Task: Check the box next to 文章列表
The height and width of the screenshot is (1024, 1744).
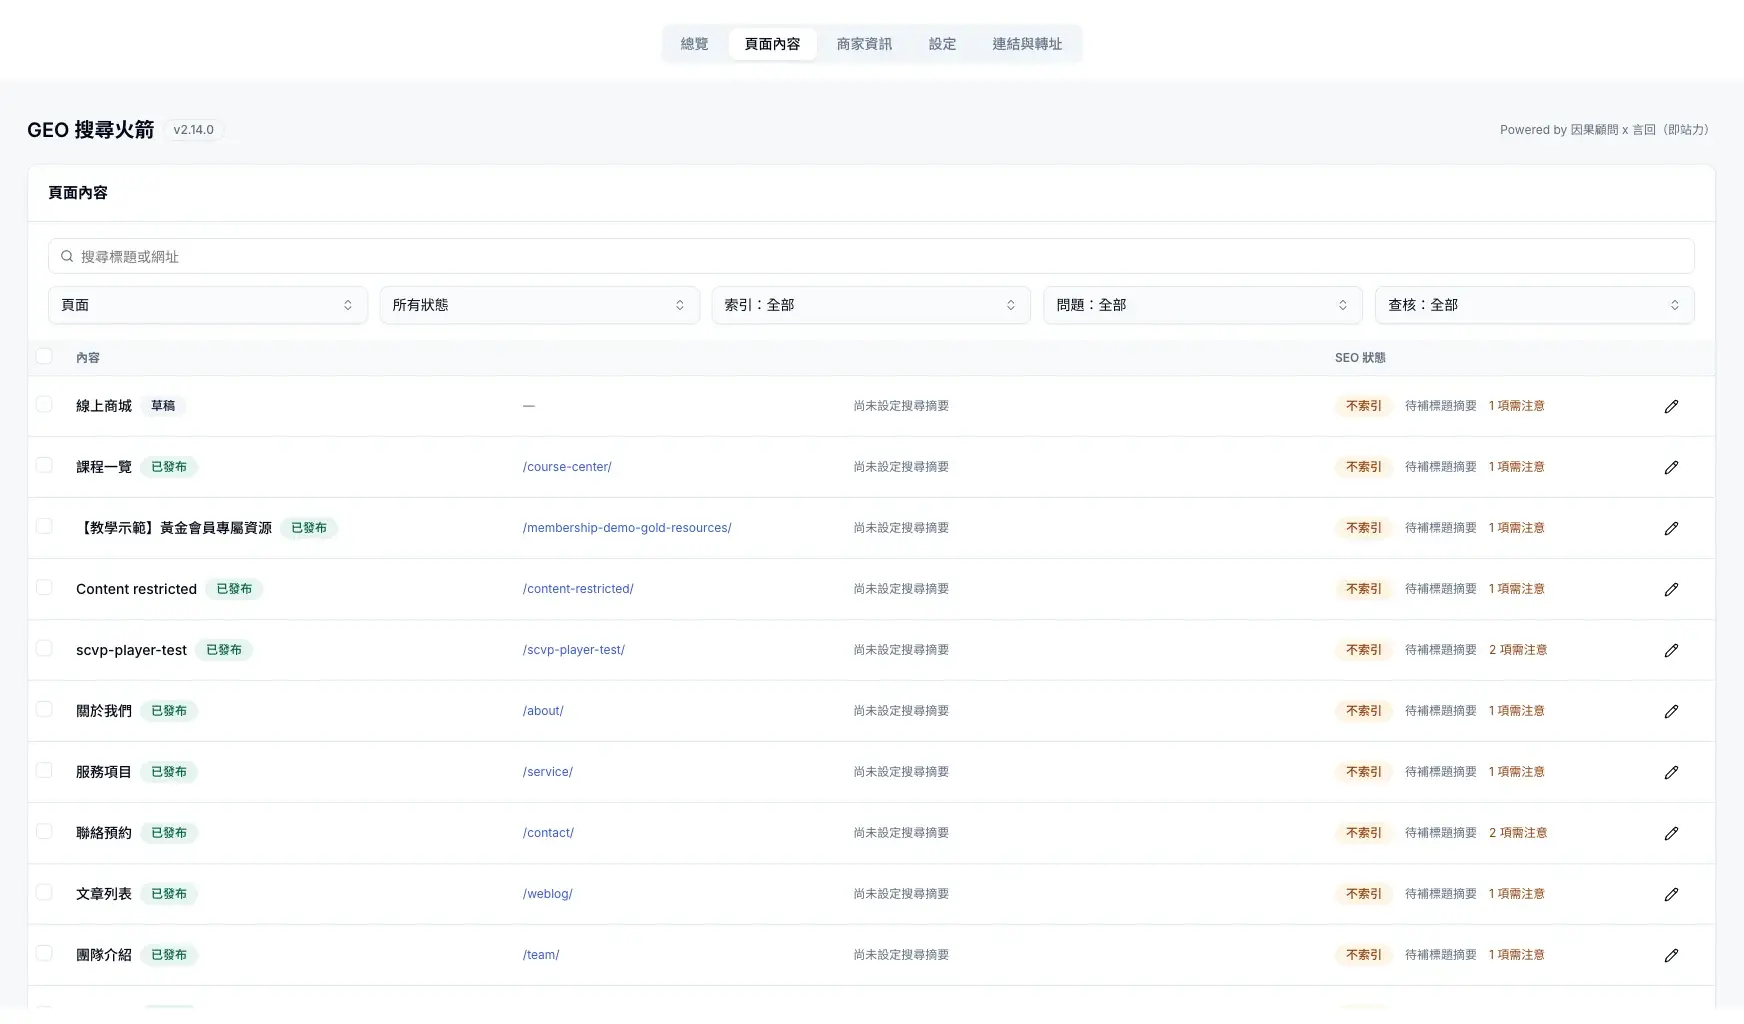Action: 44,892
